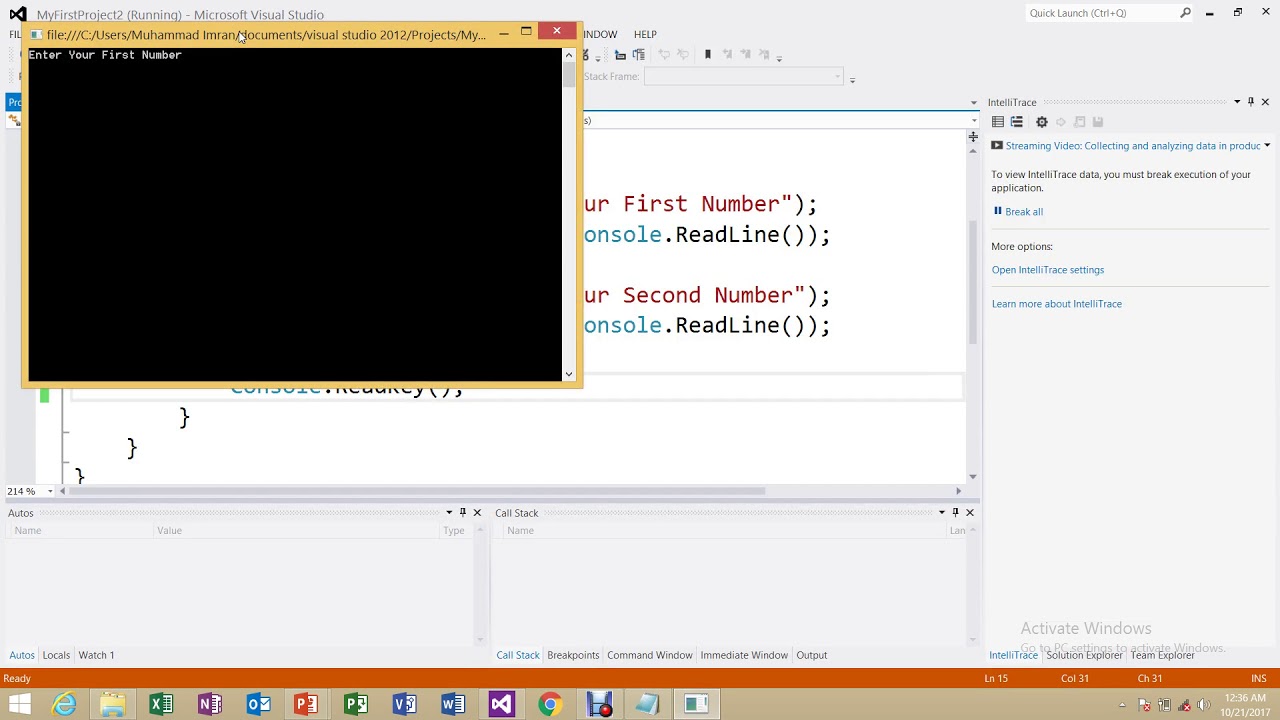Open Google Chrome from the taskbar

point(549,704)
